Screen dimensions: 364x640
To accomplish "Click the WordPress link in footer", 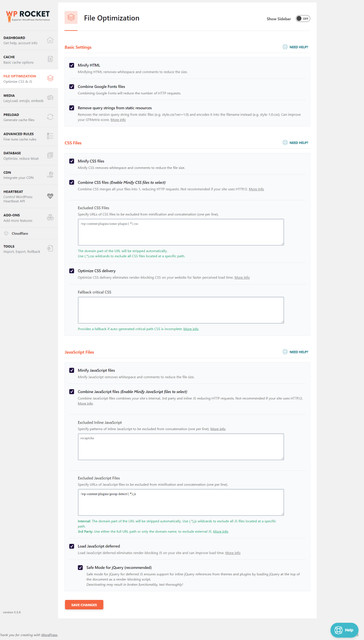I will click(x=49, y=635).
